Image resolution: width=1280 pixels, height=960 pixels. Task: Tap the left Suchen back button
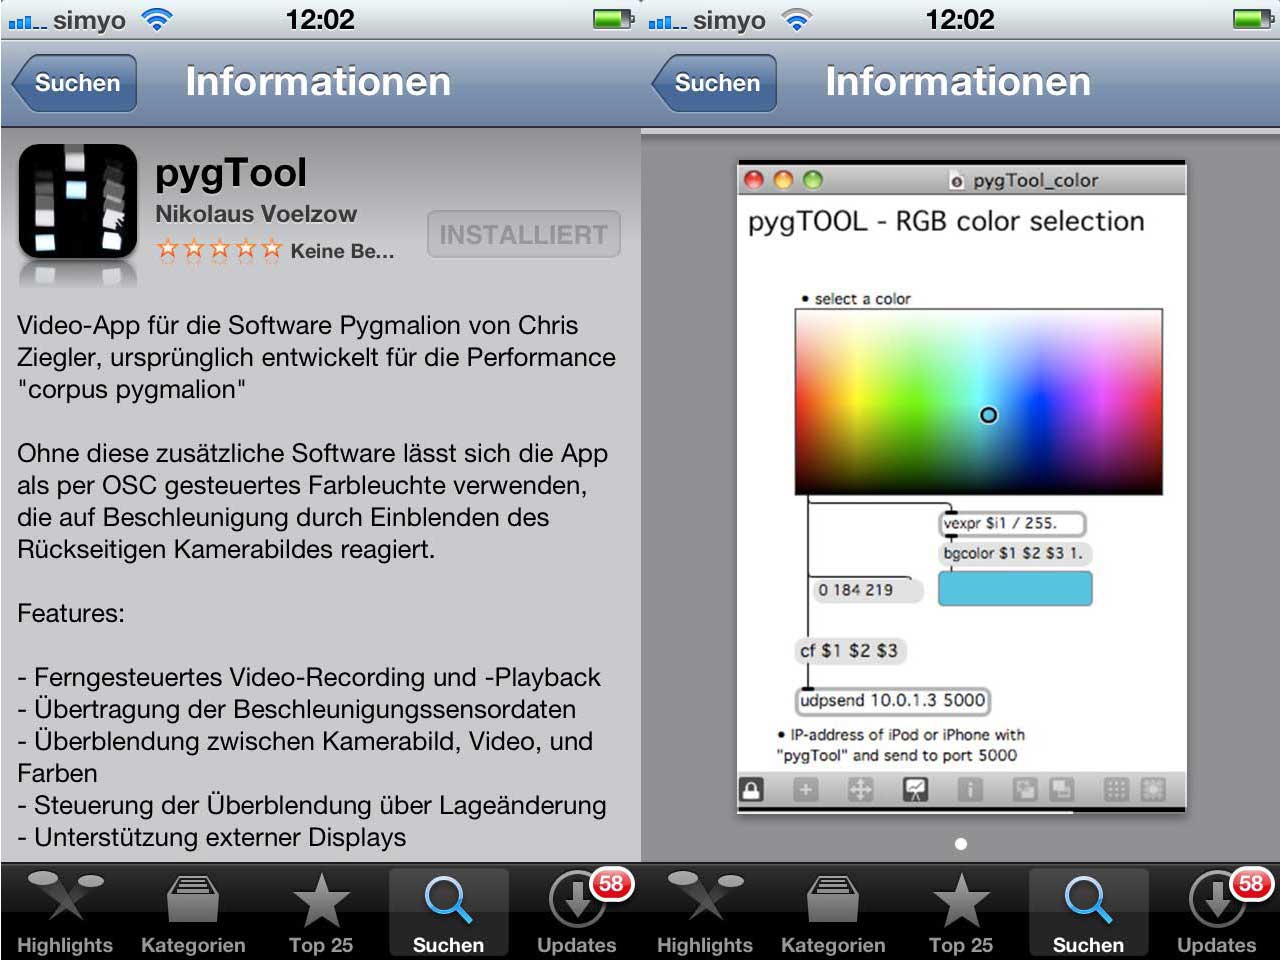[x=75, y=83]
